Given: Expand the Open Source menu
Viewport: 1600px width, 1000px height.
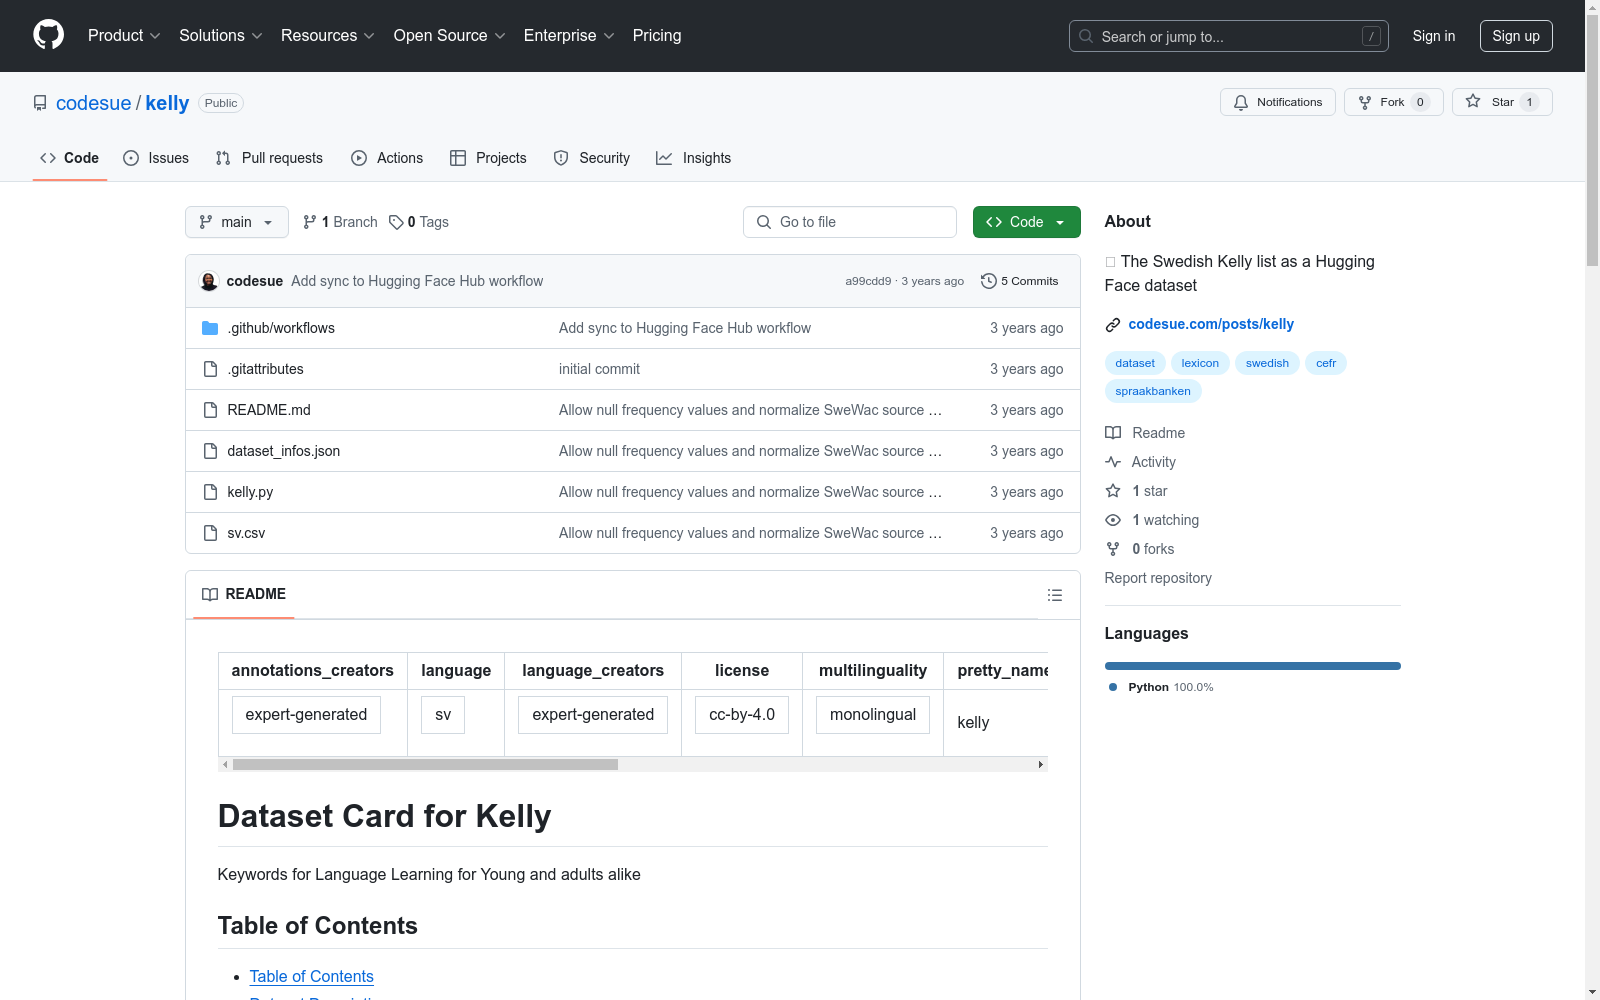Looking at the screenshot, I should point(450,35).
